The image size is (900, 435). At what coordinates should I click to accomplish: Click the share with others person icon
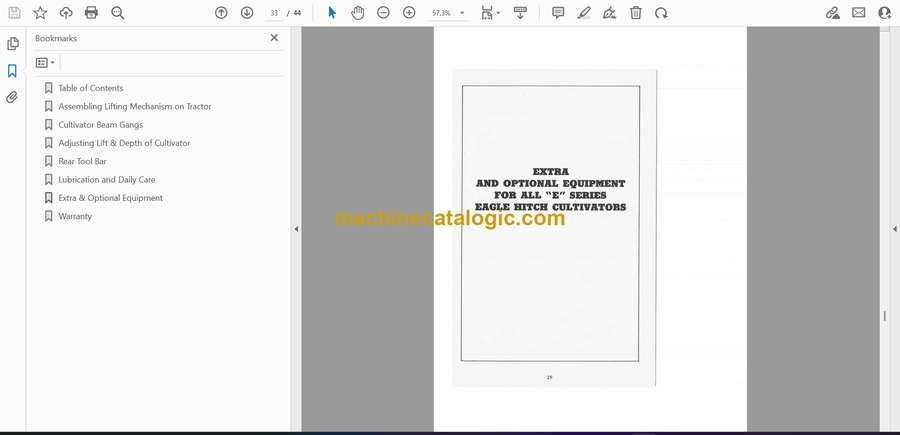(885, 13)
